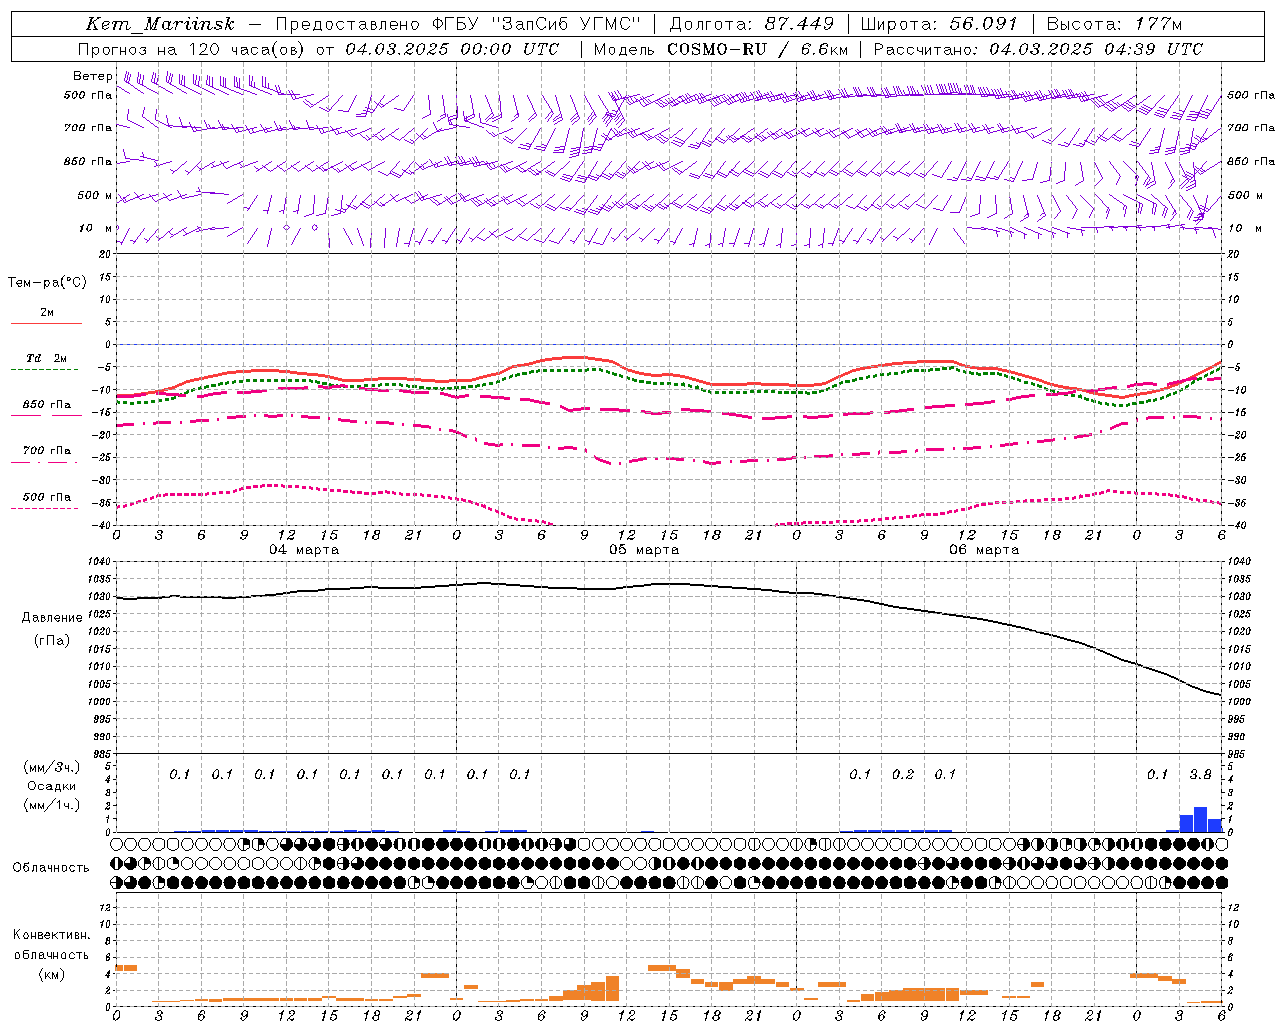Viewport: 1280px width, 1024px height.
Task: Click the (мм/3ч.) precipitation unit label
Action: (52, 767)
